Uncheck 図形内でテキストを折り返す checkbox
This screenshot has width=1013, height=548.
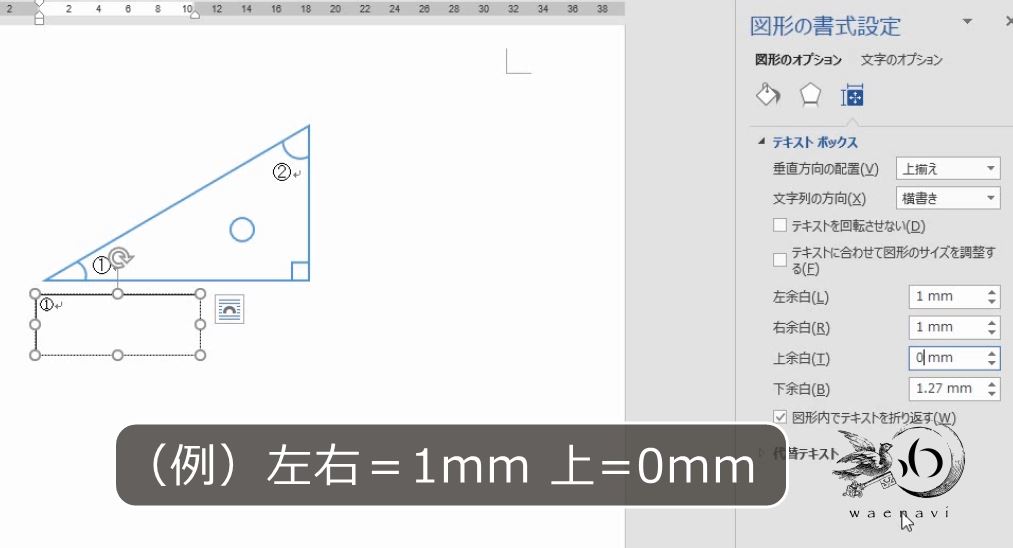(780, 417)
